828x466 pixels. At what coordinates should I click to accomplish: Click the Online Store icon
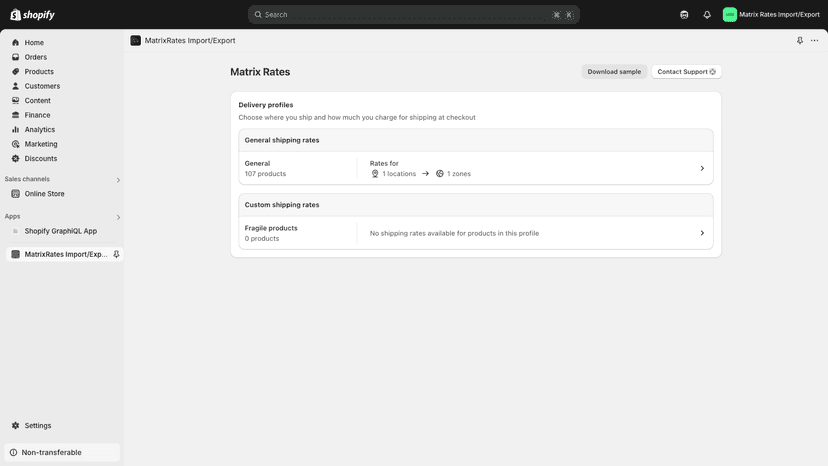[x=15, y=194]
